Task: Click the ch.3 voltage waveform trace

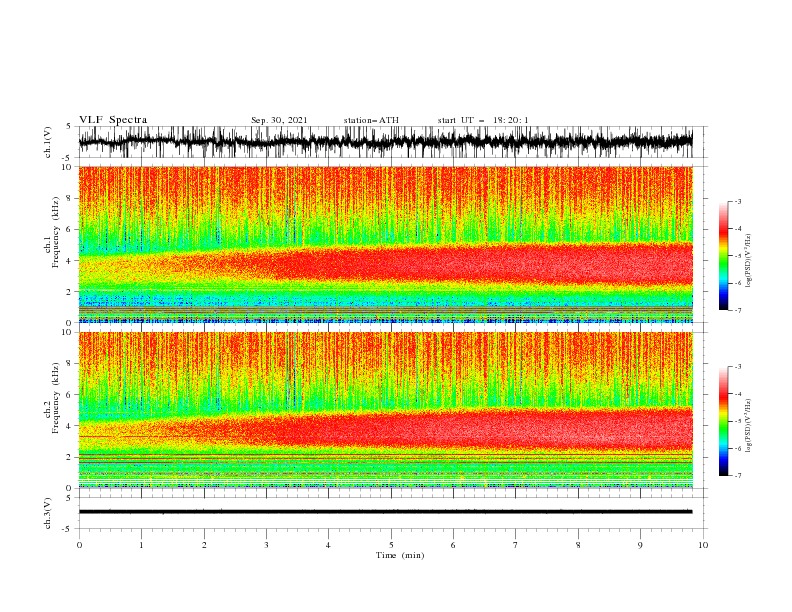Action: [x=385, y=512]
